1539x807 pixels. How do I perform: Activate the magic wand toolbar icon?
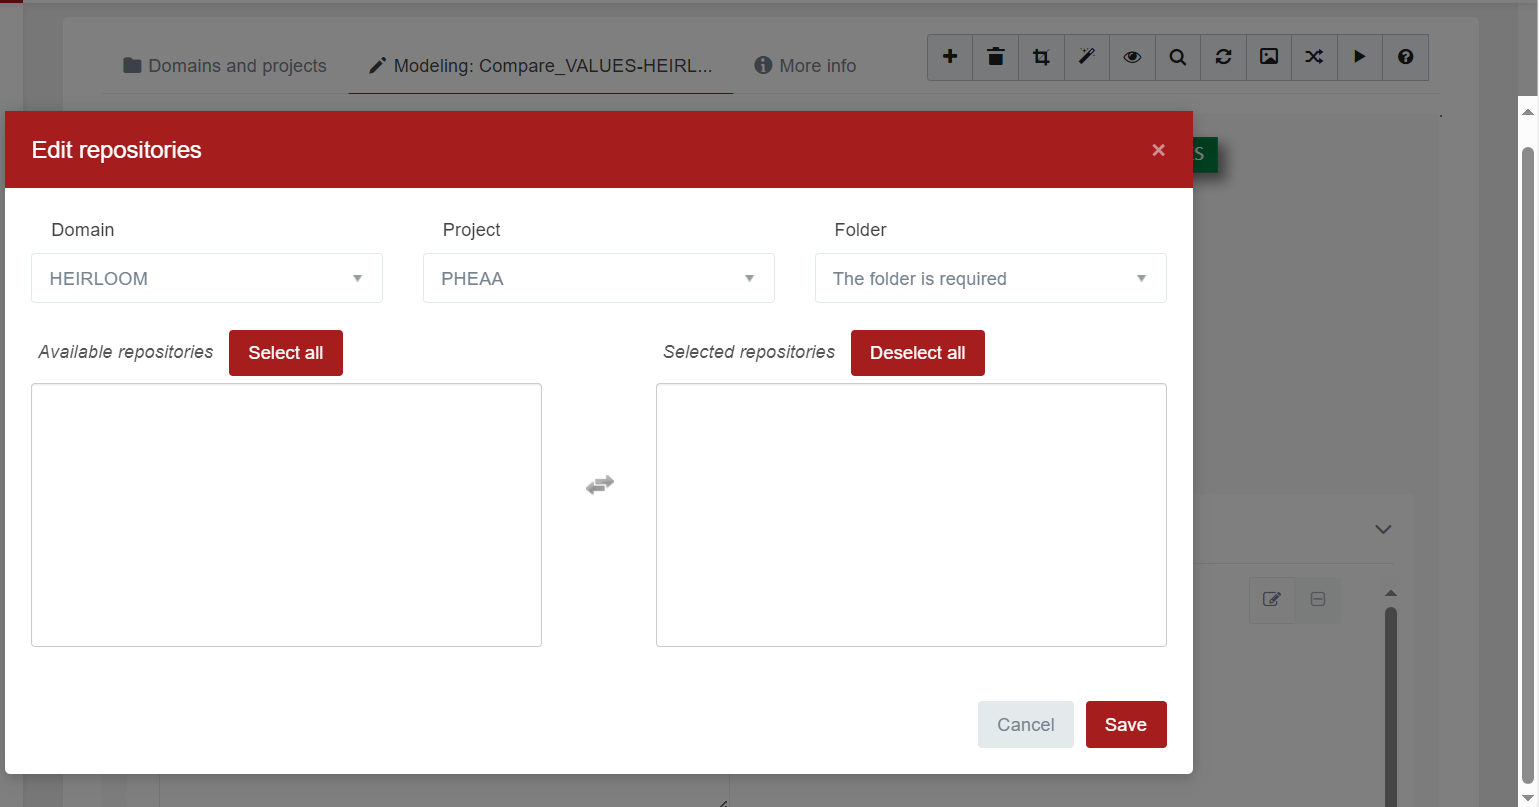point(1086,57)
